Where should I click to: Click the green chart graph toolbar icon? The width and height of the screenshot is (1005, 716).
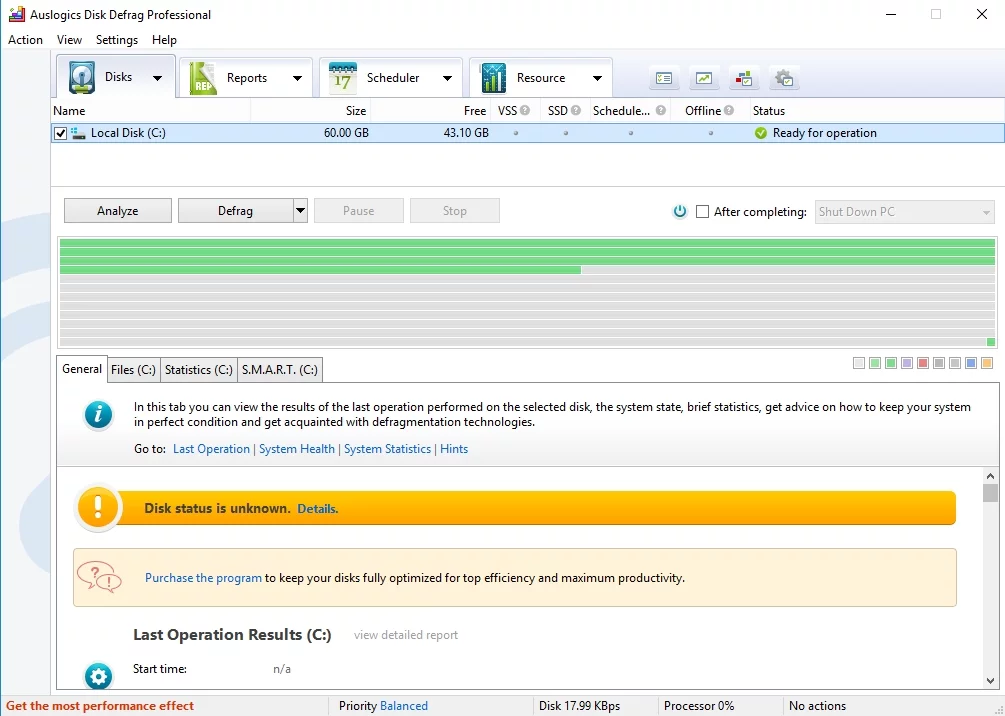tap(704, 78)
